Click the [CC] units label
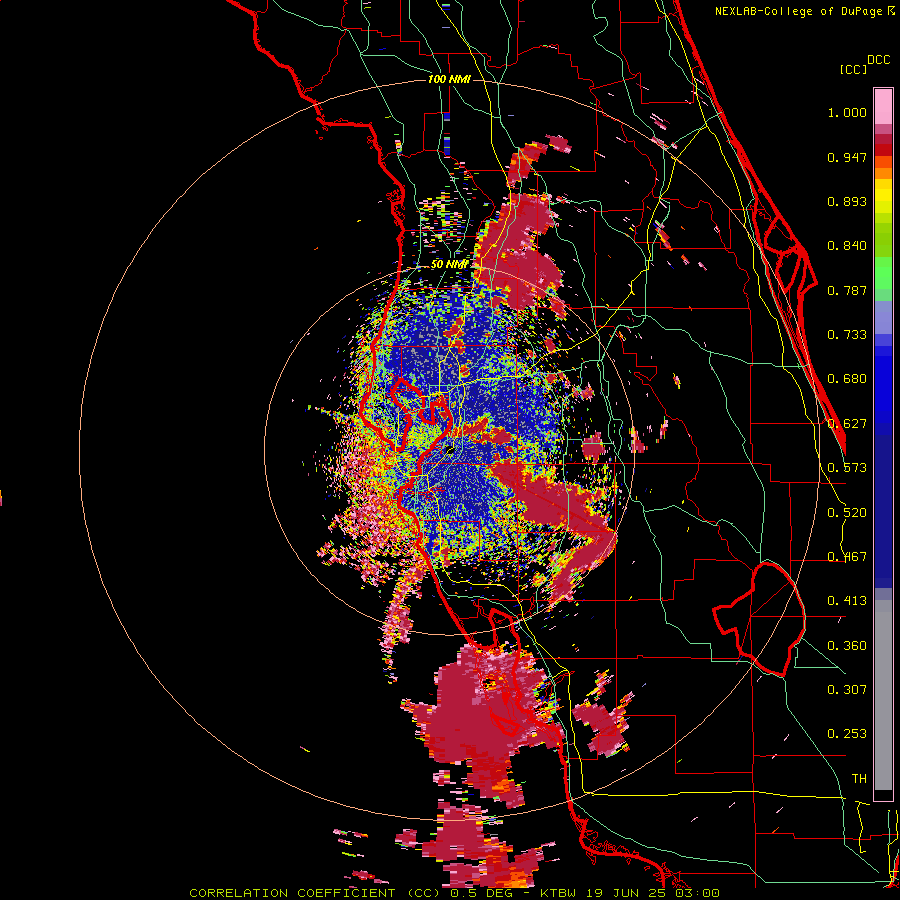 (x=853, y=69)
